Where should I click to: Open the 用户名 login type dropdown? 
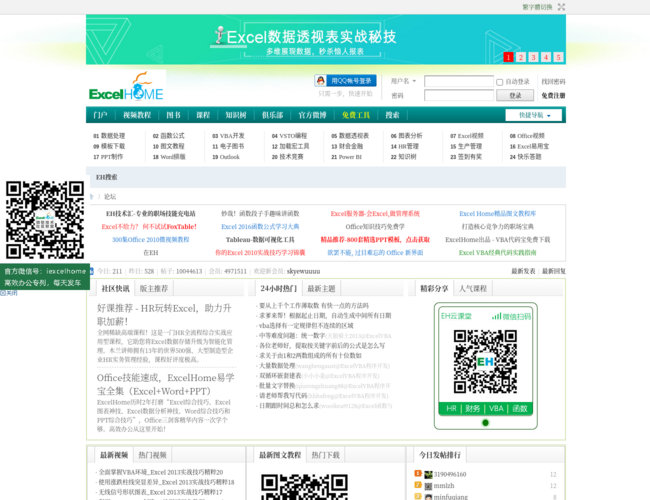[x=403, y=81]
